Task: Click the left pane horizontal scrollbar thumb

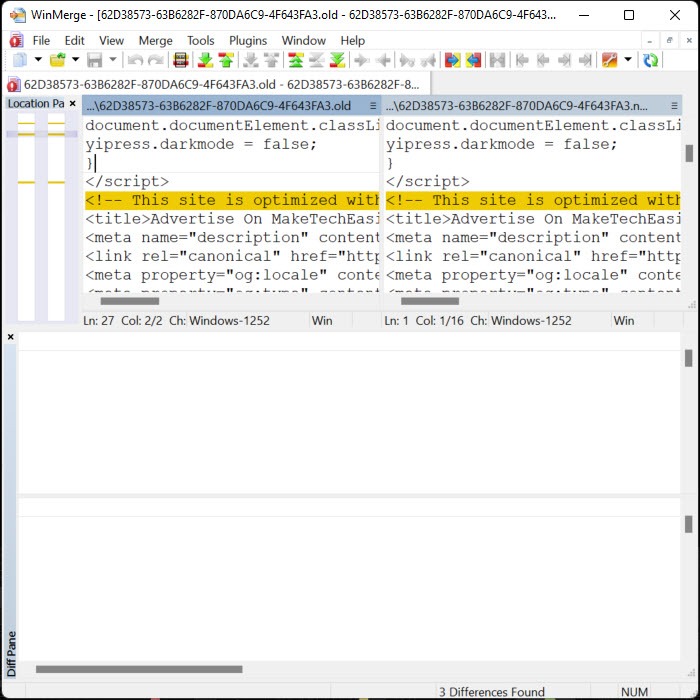Action: point(129,301)
